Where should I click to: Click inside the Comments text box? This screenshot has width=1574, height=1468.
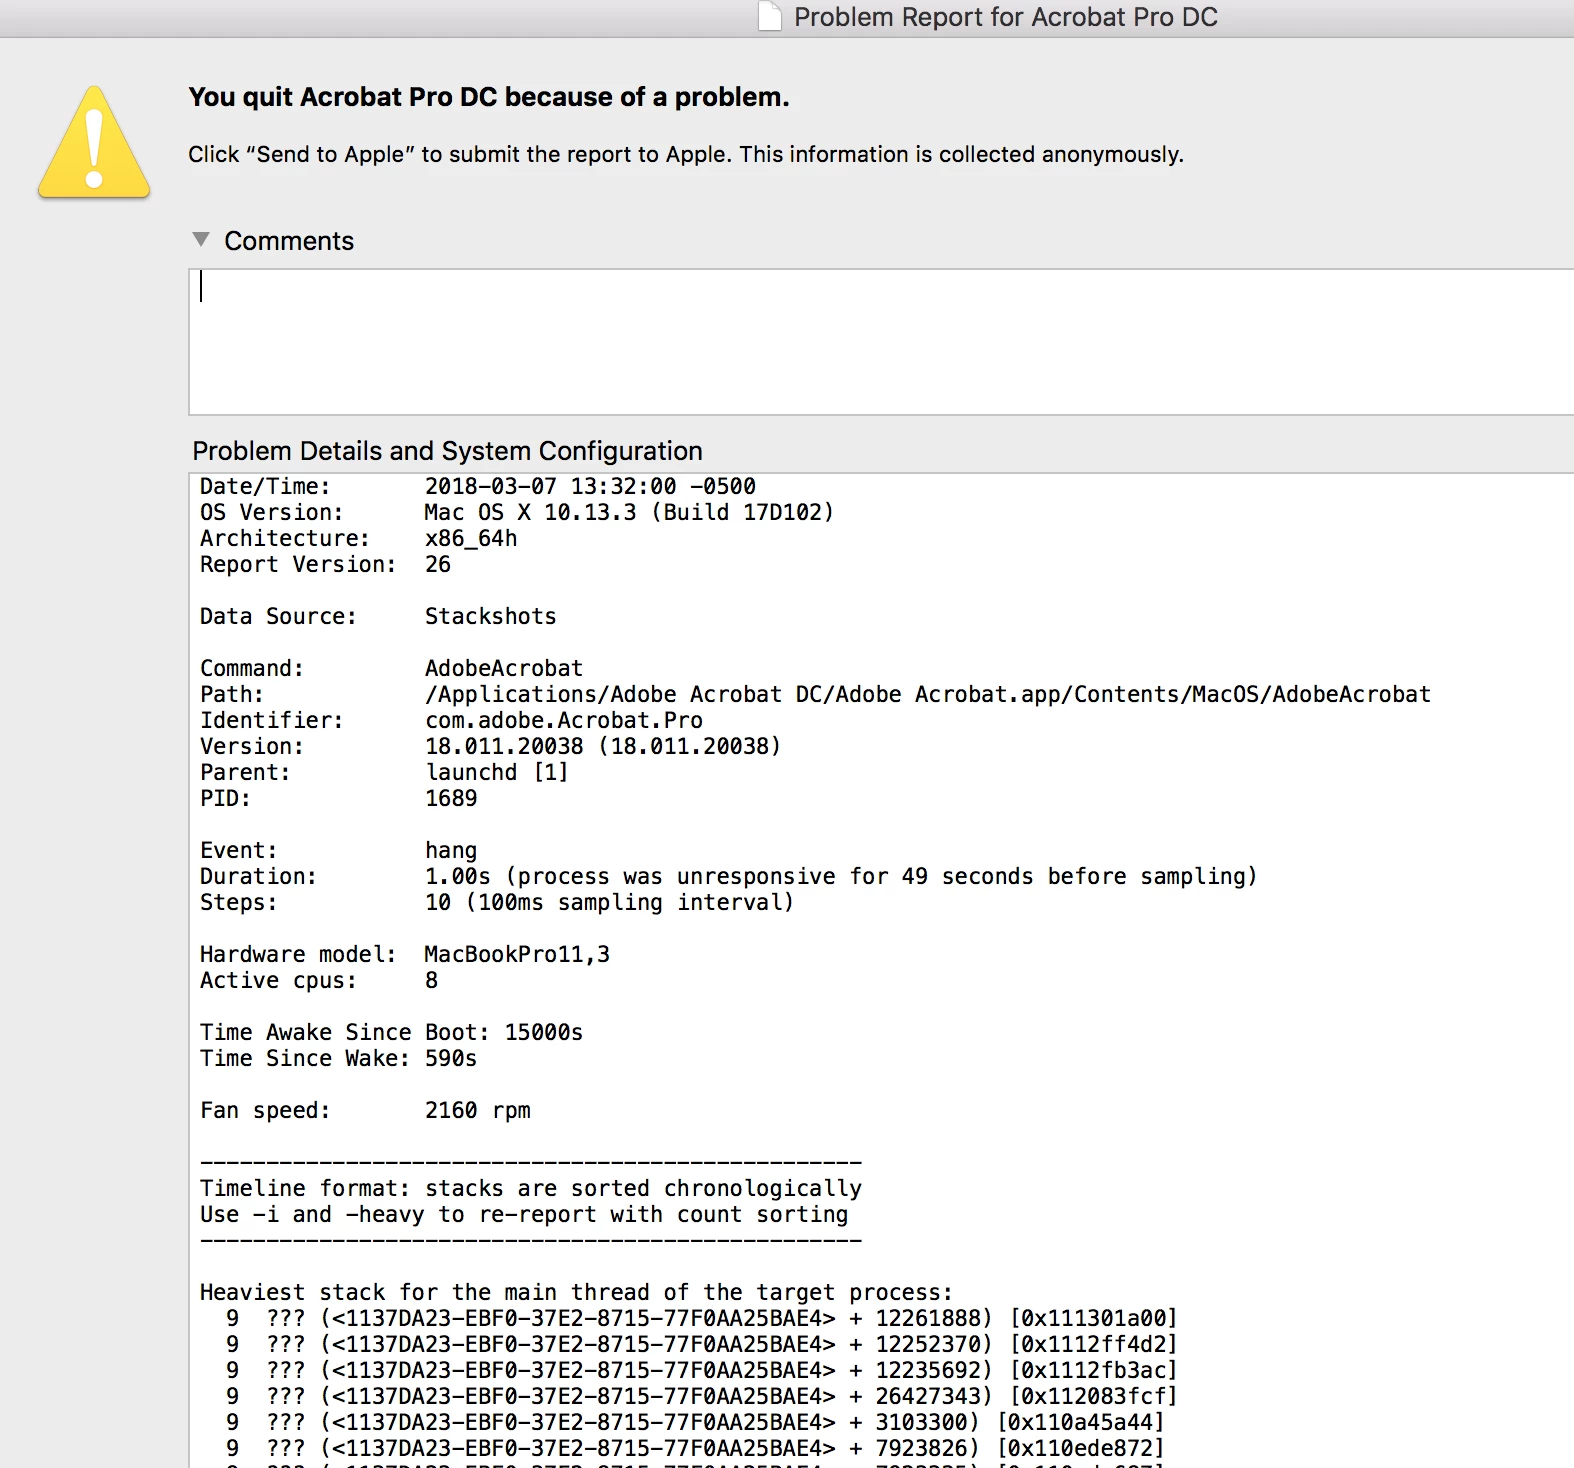(x=881, y=342)
